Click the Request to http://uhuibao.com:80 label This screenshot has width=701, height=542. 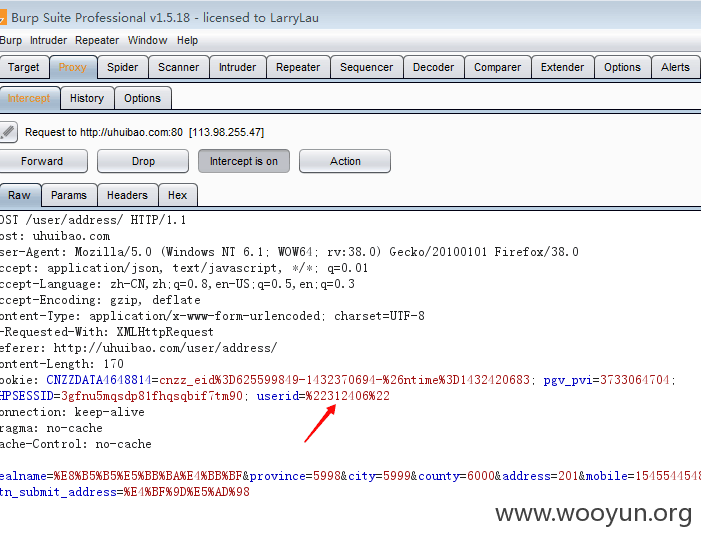tap(104, 132)
